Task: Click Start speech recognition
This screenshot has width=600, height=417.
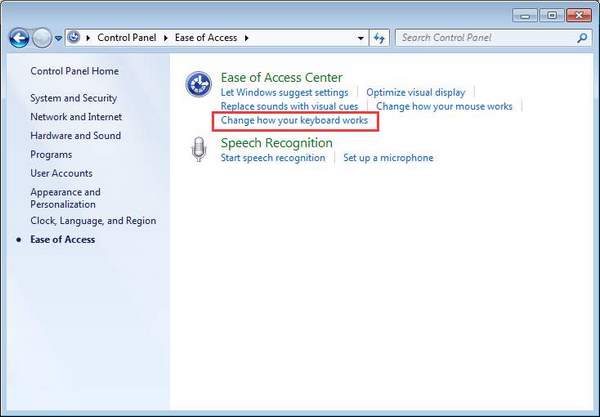Action: coord(273,158)
